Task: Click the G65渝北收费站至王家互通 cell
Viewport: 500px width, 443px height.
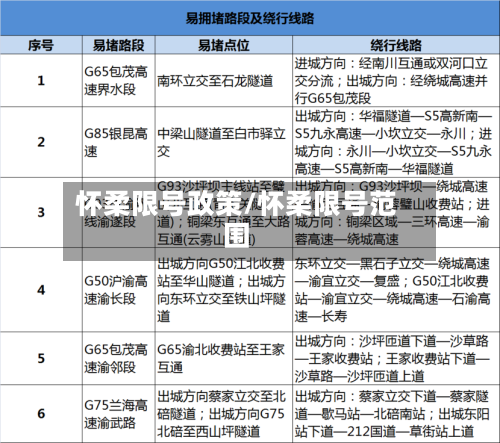Action: pos(224,358)
